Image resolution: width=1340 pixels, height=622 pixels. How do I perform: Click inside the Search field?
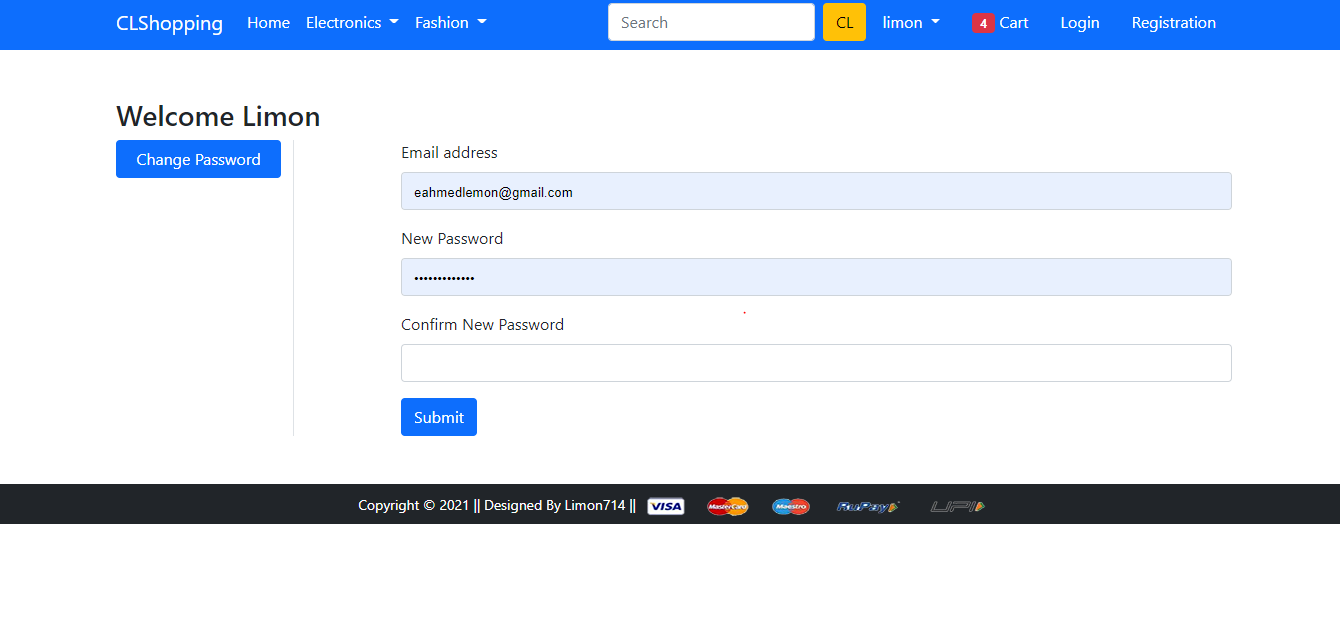(x=711, y=21)
